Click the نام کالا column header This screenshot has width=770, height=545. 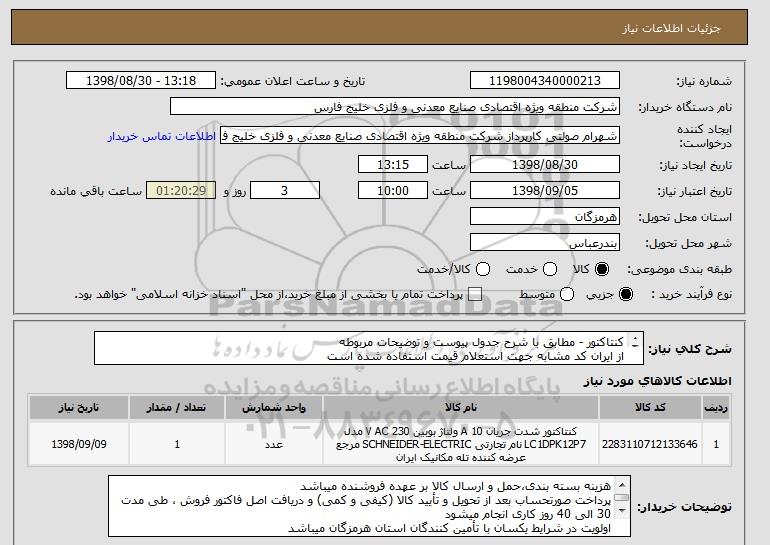pyautogui.click(x=461, y=408)
